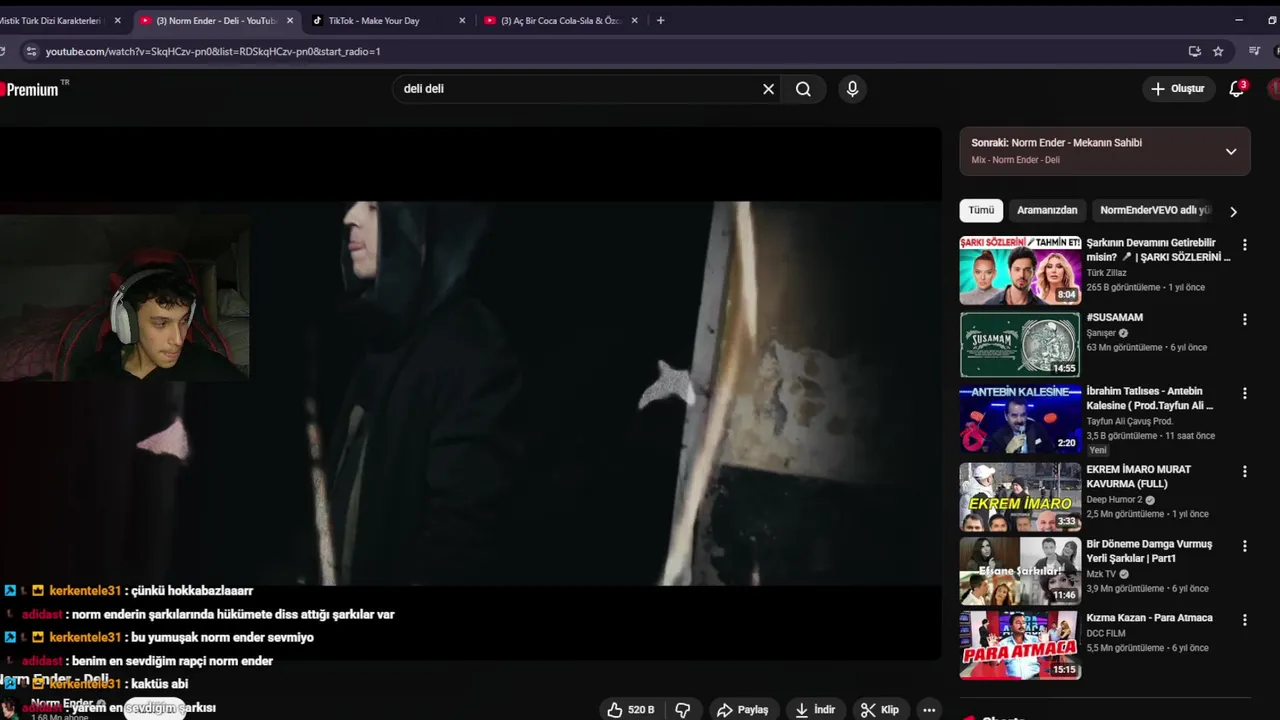
Task: Open options for Bir Döneme Damga Vurmuş video
Action: point(1245,547)
